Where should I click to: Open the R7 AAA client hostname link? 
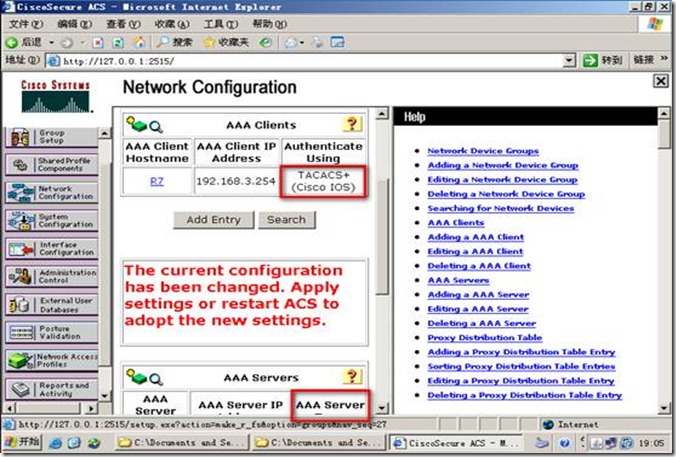pyautogui.click(x=156, y=181)
